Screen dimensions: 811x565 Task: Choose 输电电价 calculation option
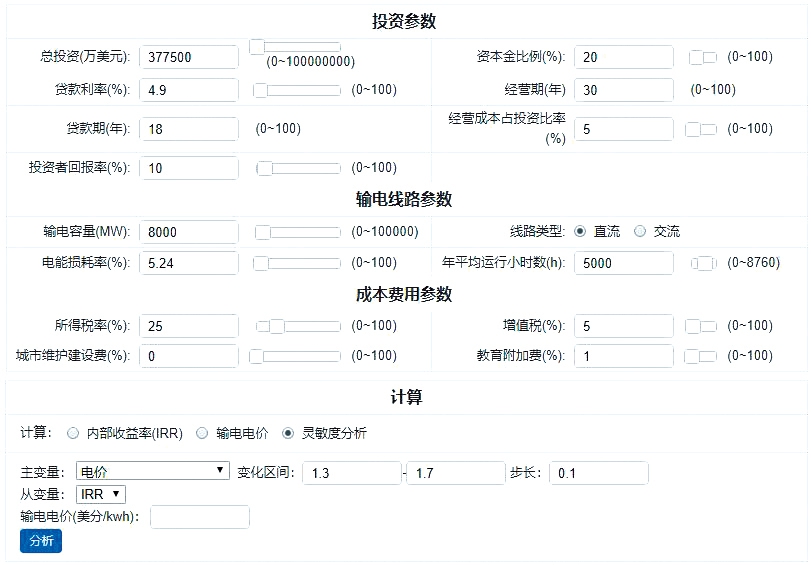[202, 433]
